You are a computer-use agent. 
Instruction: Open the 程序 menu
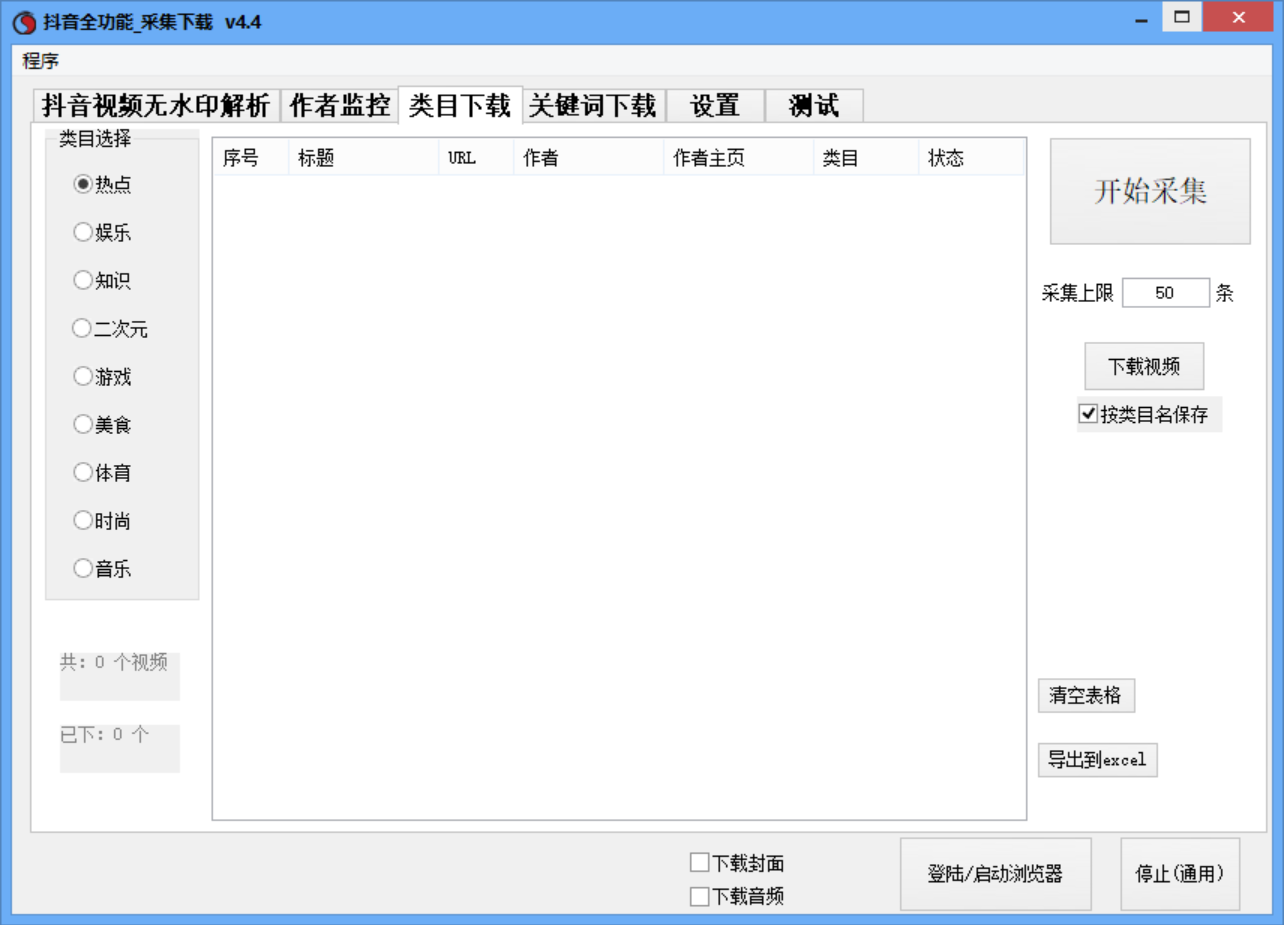(41, 61)
